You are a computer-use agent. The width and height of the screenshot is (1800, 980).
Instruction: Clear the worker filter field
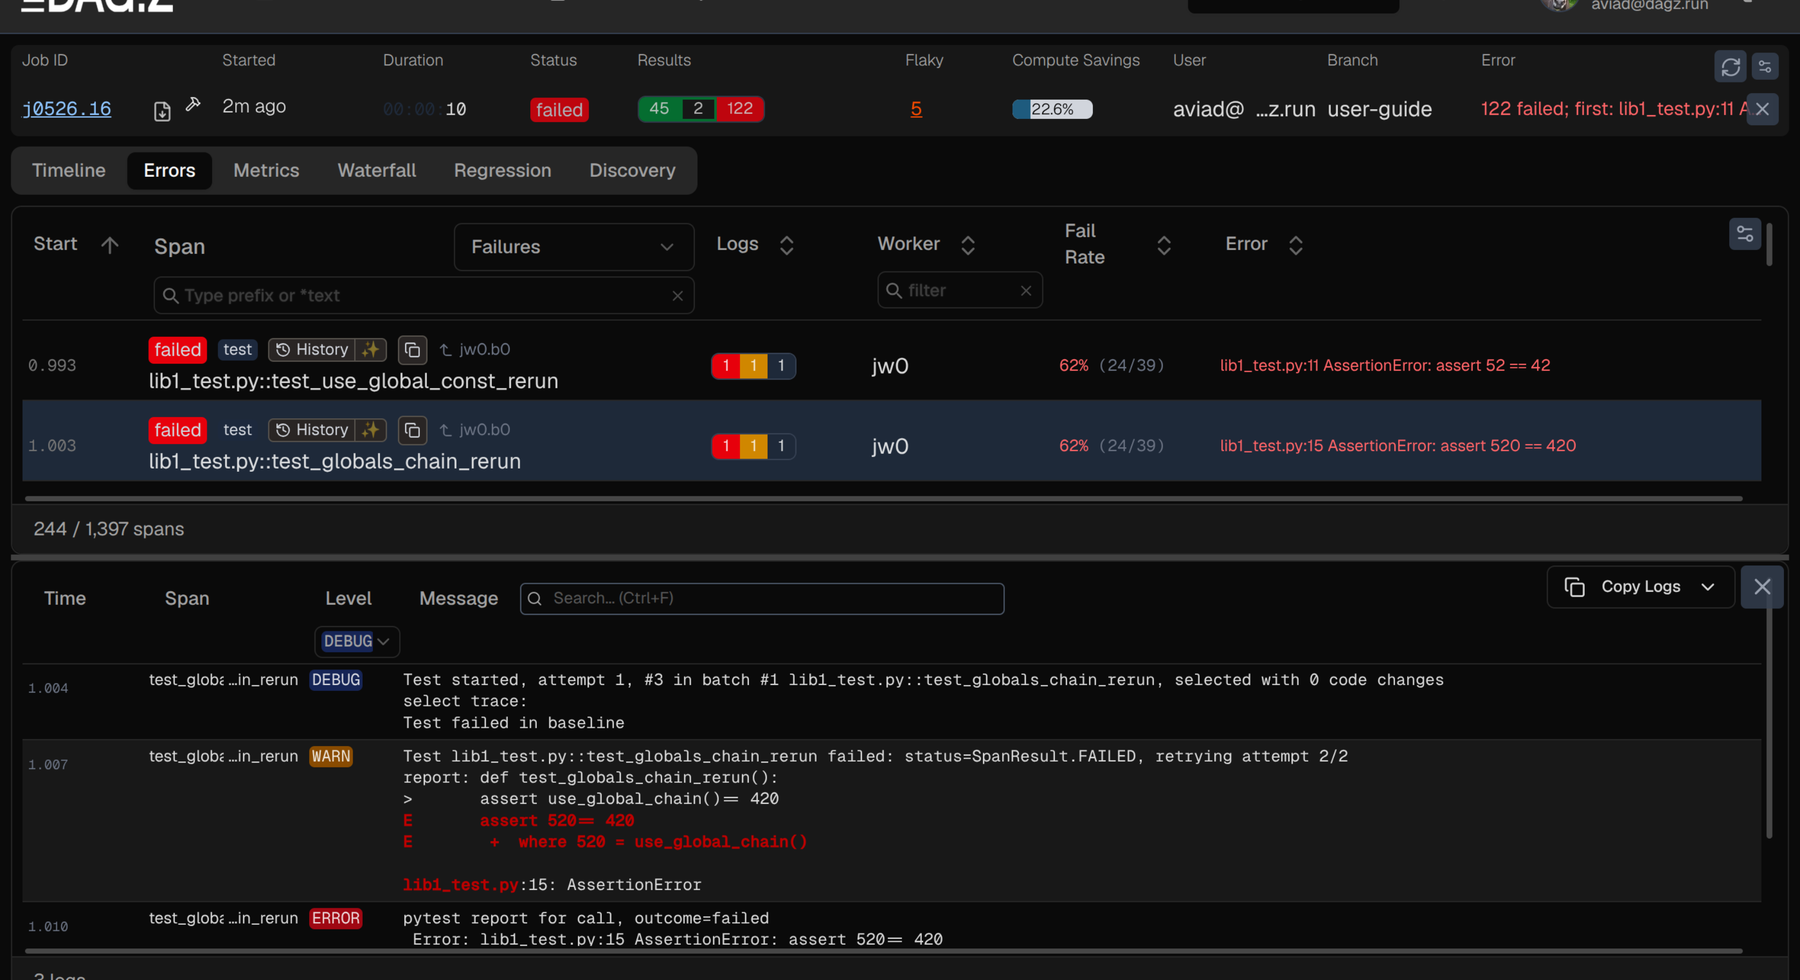pyautogui.click(x=1026, y=291)
